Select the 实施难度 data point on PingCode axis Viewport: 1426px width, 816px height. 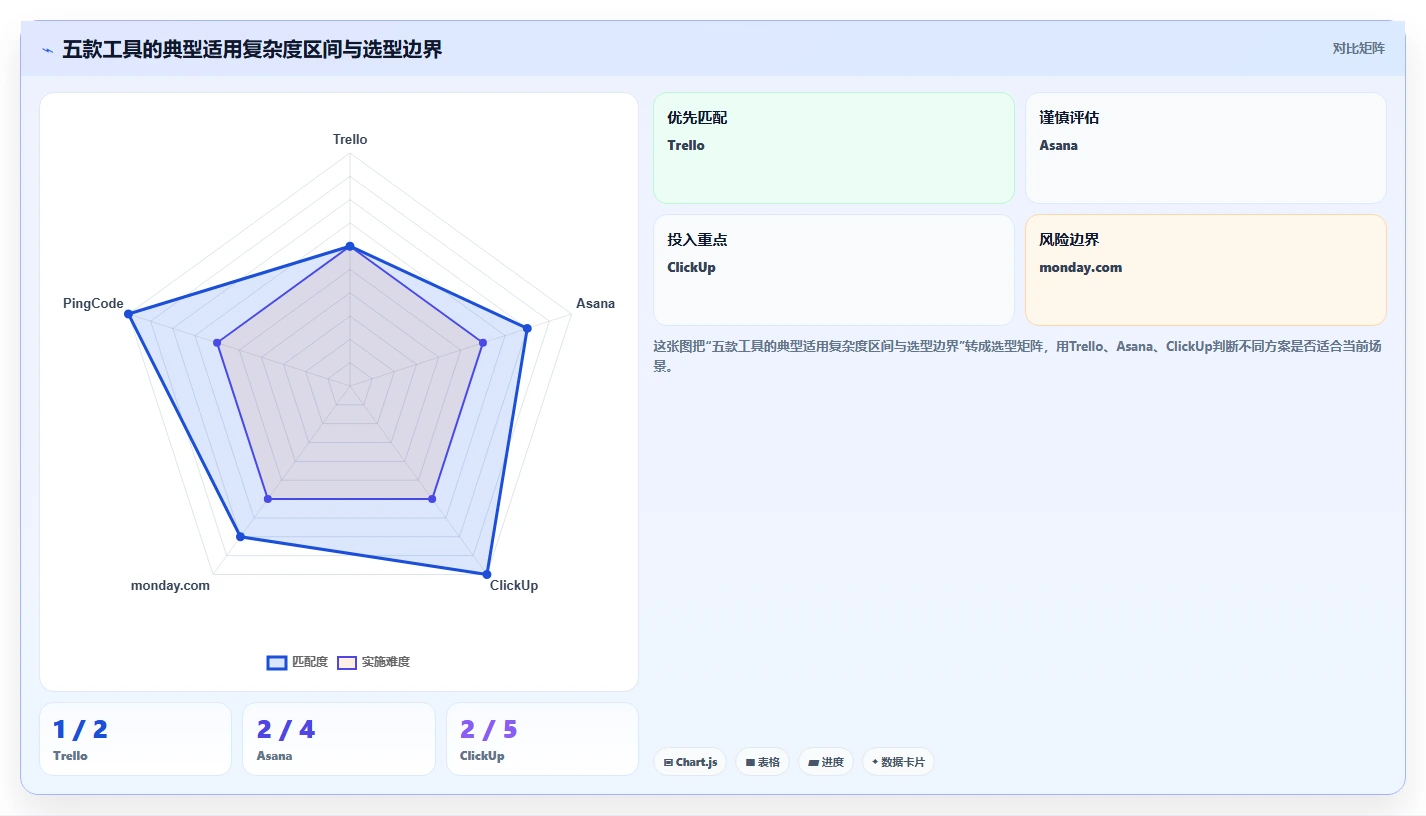(217, 342)
